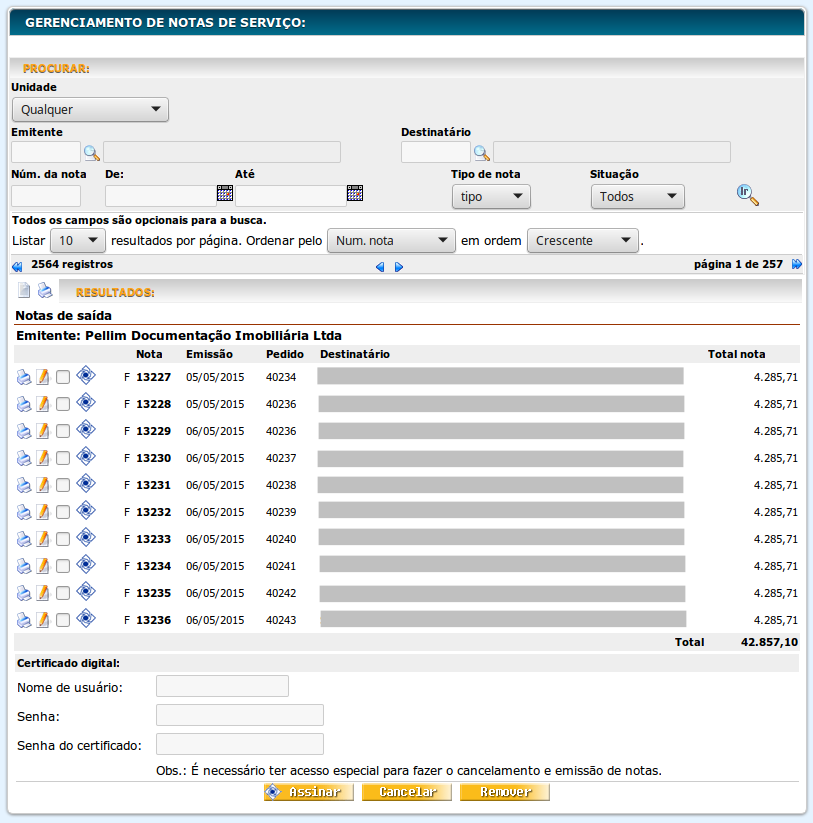This screenshot has width=813, height=823.
Task: Open the calendar picker for De date
Action: coord(225,194)
